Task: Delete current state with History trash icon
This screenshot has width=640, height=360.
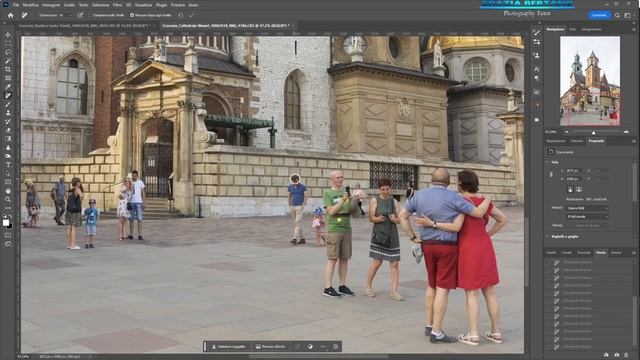Action: (x=627, y=355)
